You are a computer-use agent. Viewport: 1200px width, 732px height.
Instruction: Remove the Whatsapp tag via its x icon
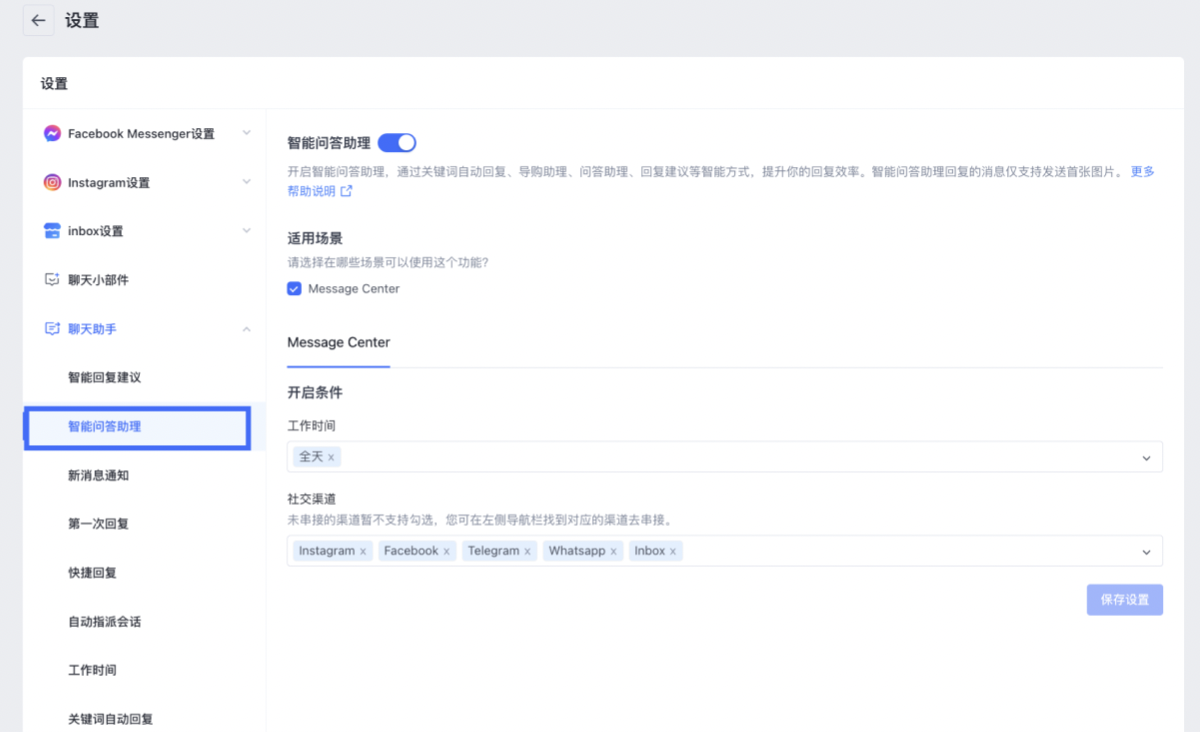[x=614, y=550]
